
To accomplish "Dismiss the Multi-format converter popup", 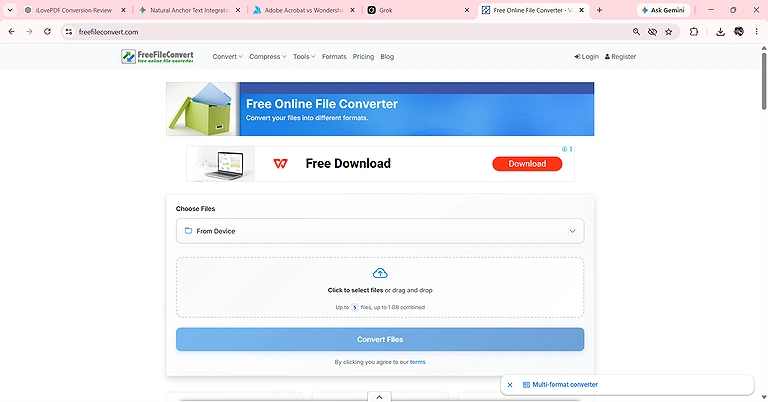I will click(510, 385).
